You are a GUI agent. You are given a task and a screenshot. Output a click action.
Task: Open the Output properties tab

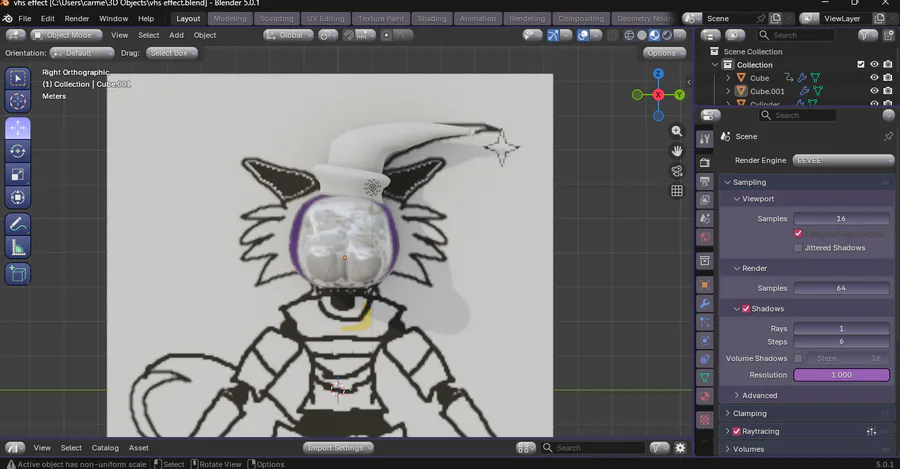point(705,181)
